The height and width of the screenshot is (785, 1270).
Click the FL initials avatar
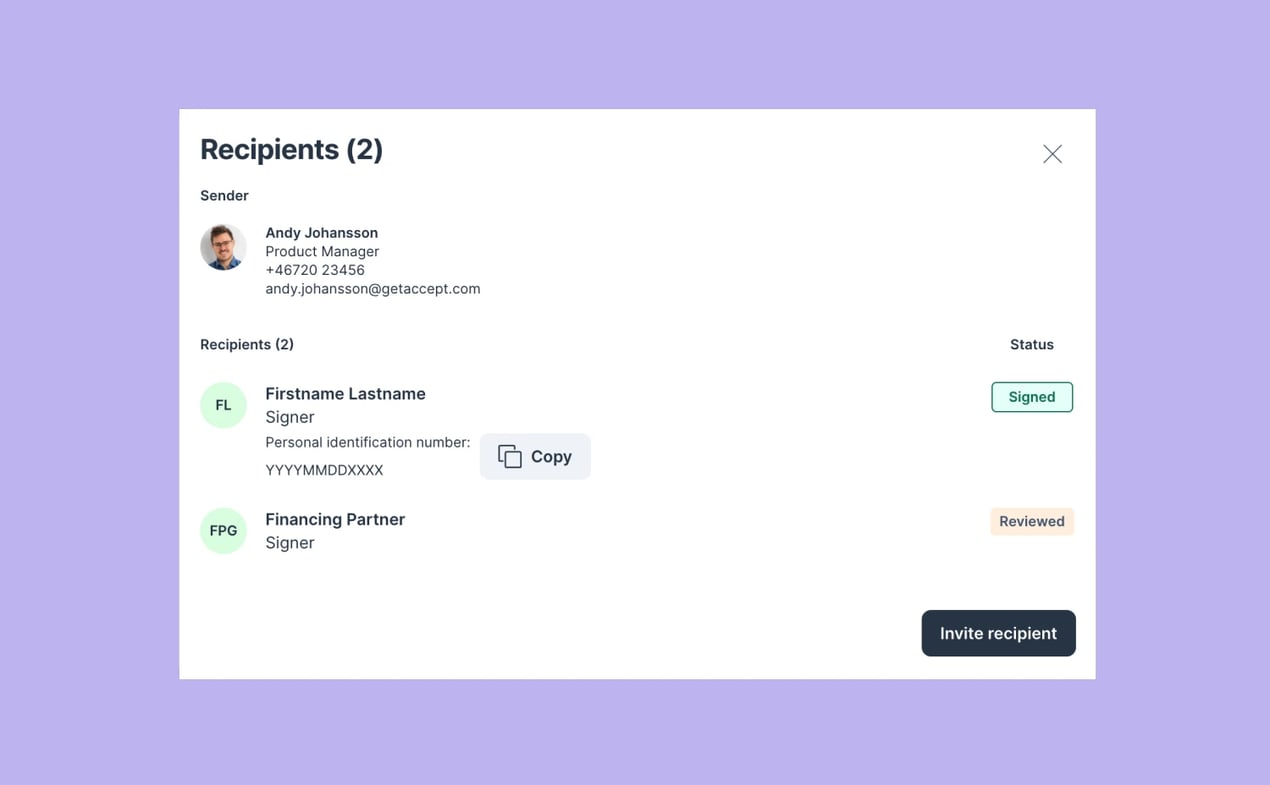223,405
